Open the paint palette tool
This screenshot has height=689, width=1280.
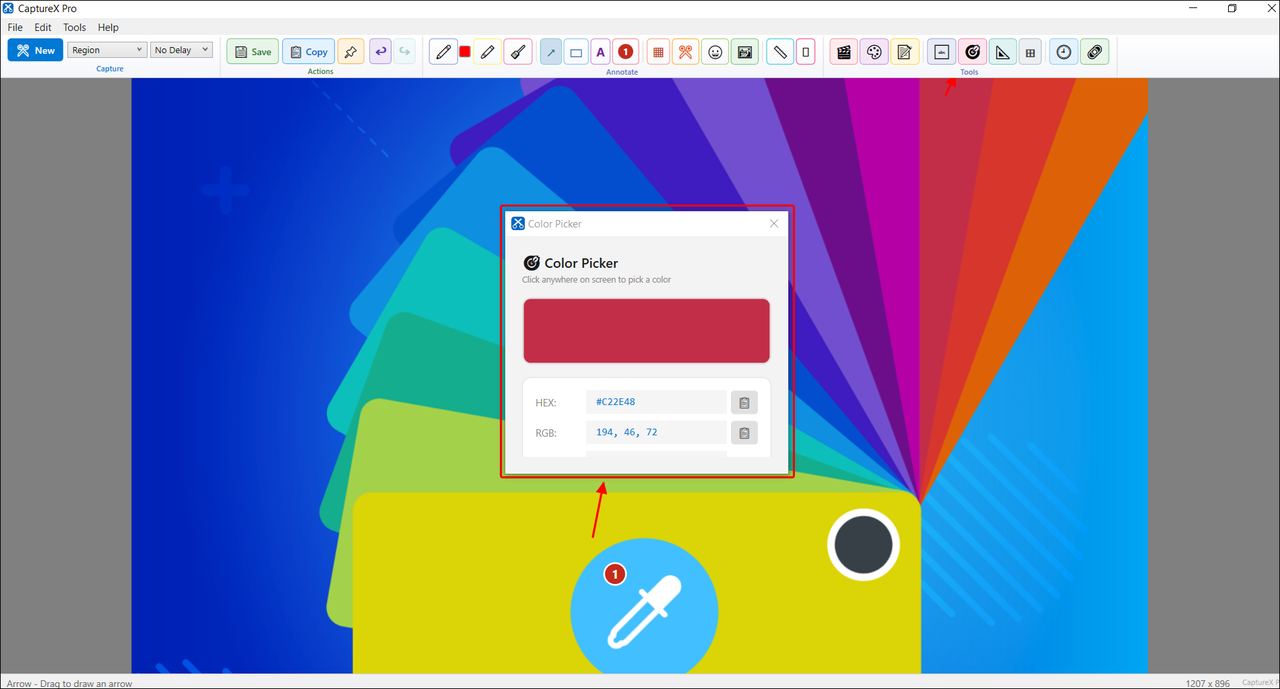click(x=874, y=52)
